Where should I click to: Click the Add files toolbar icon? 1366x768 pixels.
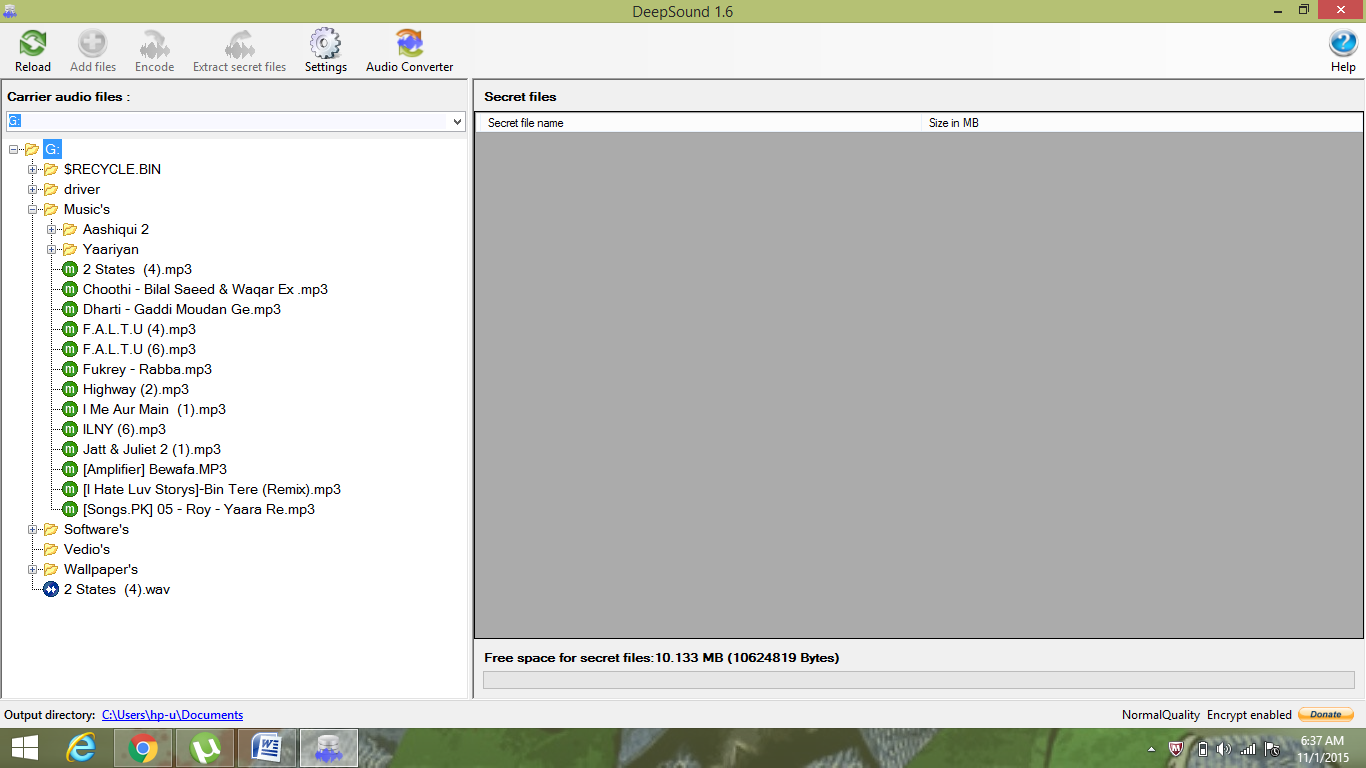point(93,44)
